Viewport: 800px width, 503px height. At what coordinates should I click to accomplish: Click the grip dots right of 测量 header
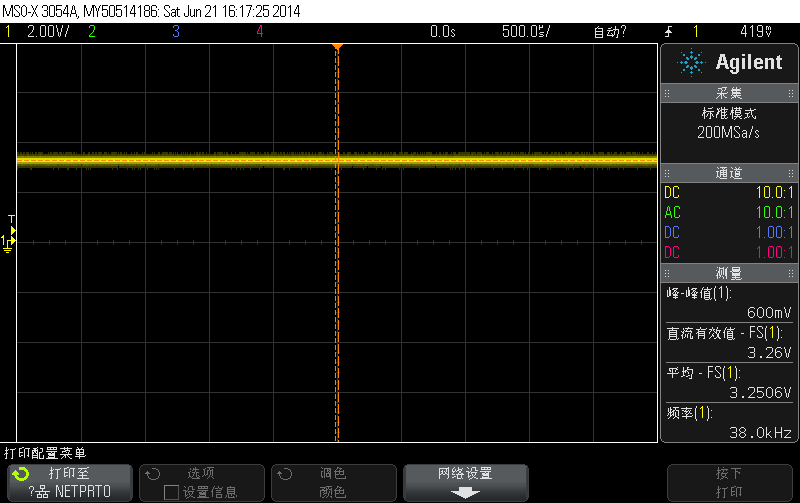pos(791,273)
